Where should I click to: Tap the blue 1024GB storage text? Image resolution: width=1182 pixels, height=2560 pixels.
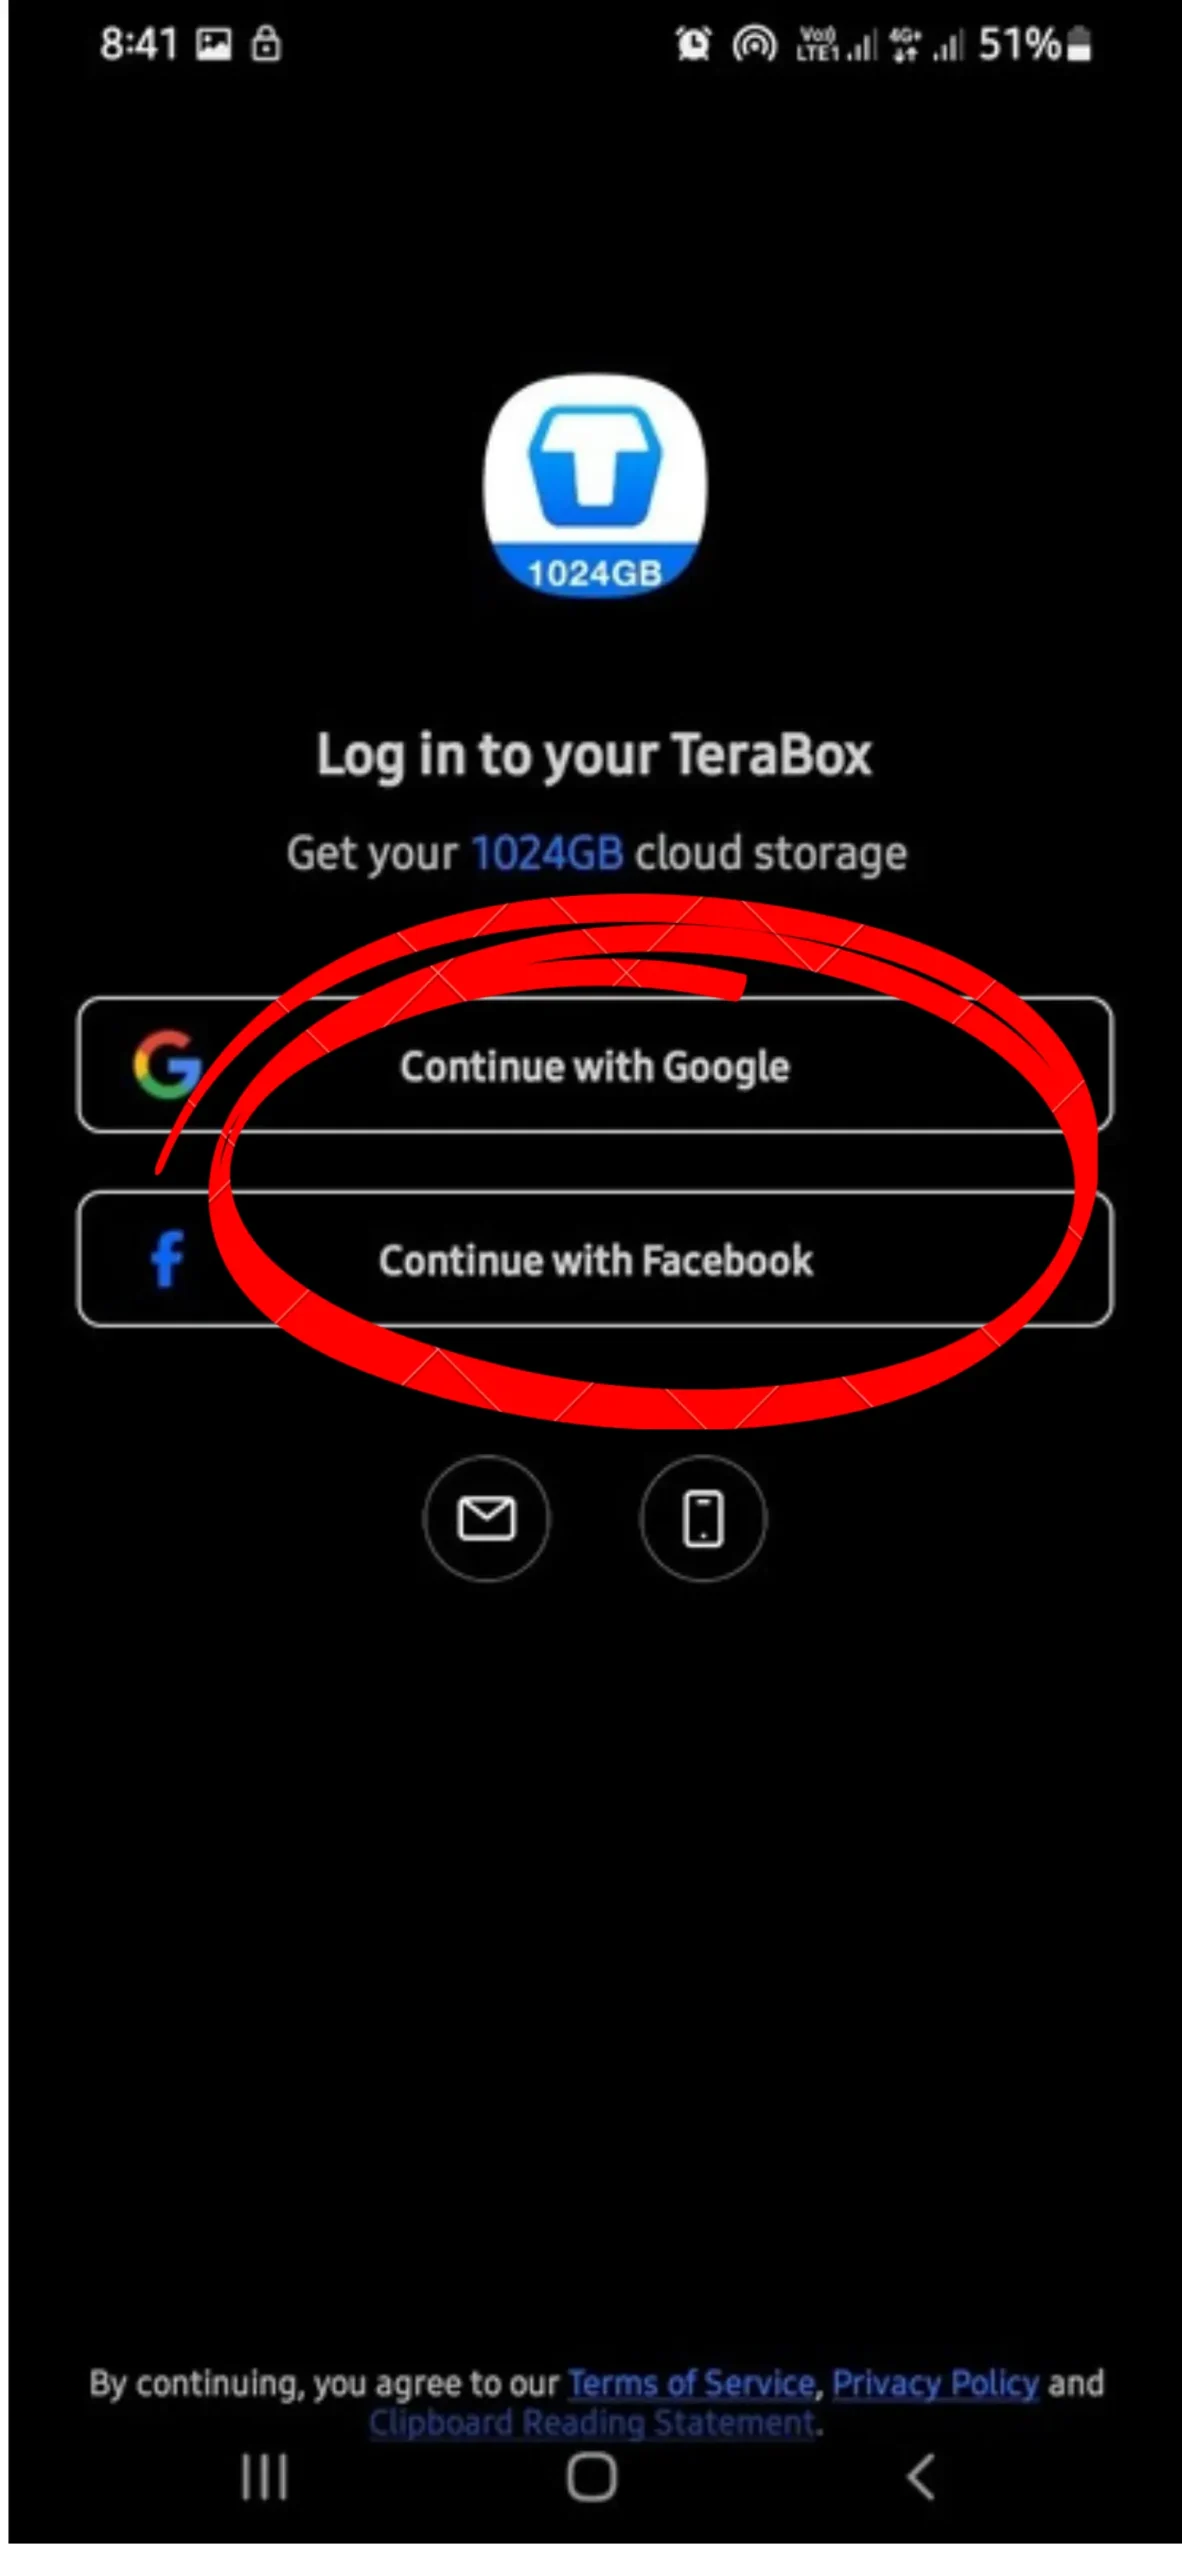[547, 853]
